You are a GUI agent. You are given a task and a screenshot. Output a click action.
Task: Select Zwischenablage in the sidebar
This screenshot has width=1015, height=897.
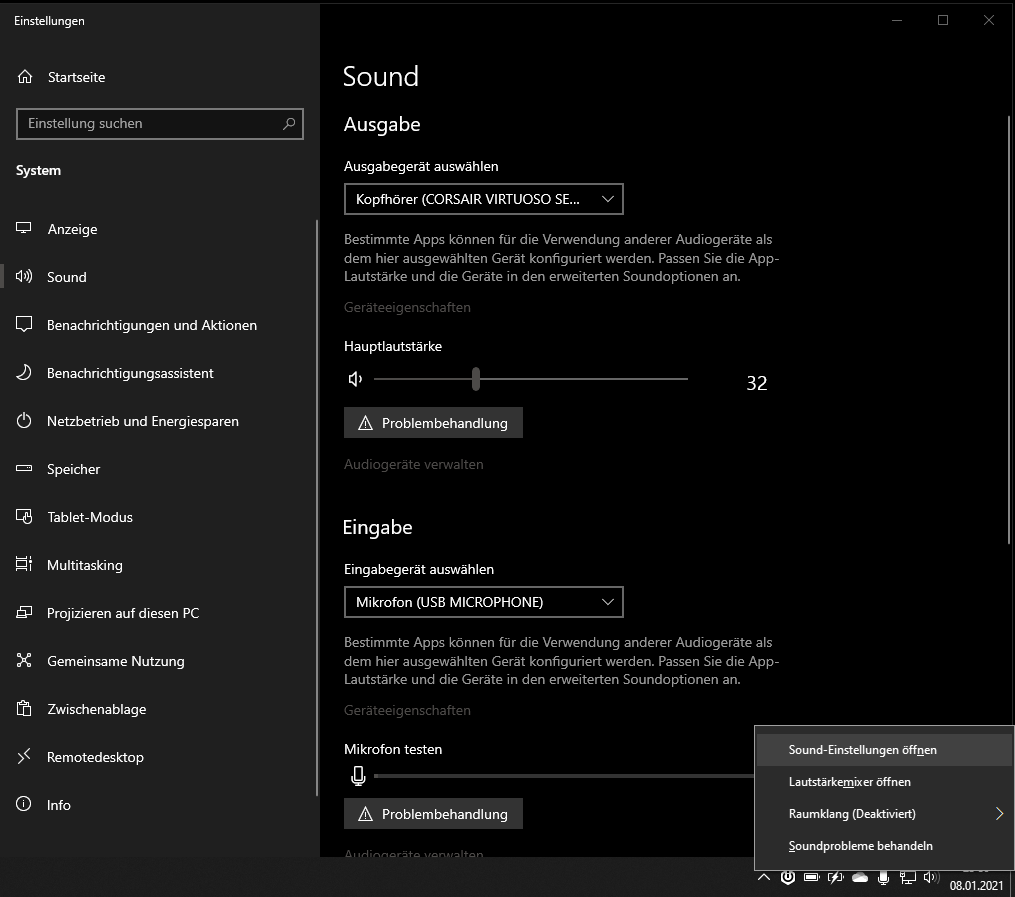coord(96,709)
